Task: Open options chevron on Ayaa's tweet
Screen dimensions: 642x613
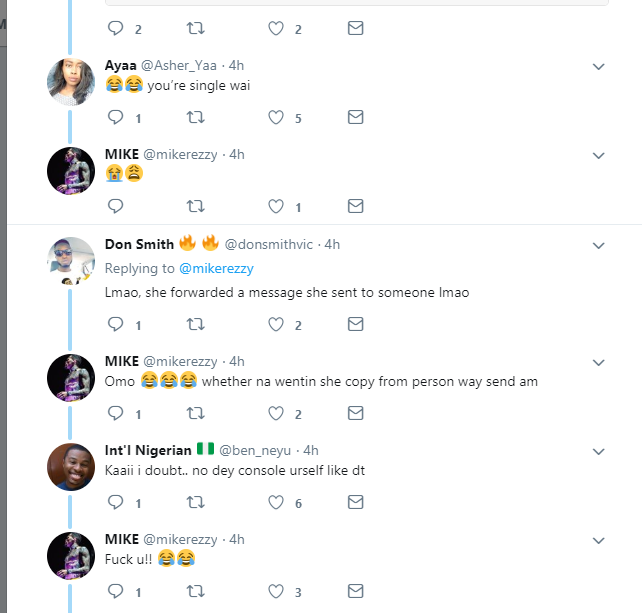Action: pyautogui.click(x=599, y=67)
